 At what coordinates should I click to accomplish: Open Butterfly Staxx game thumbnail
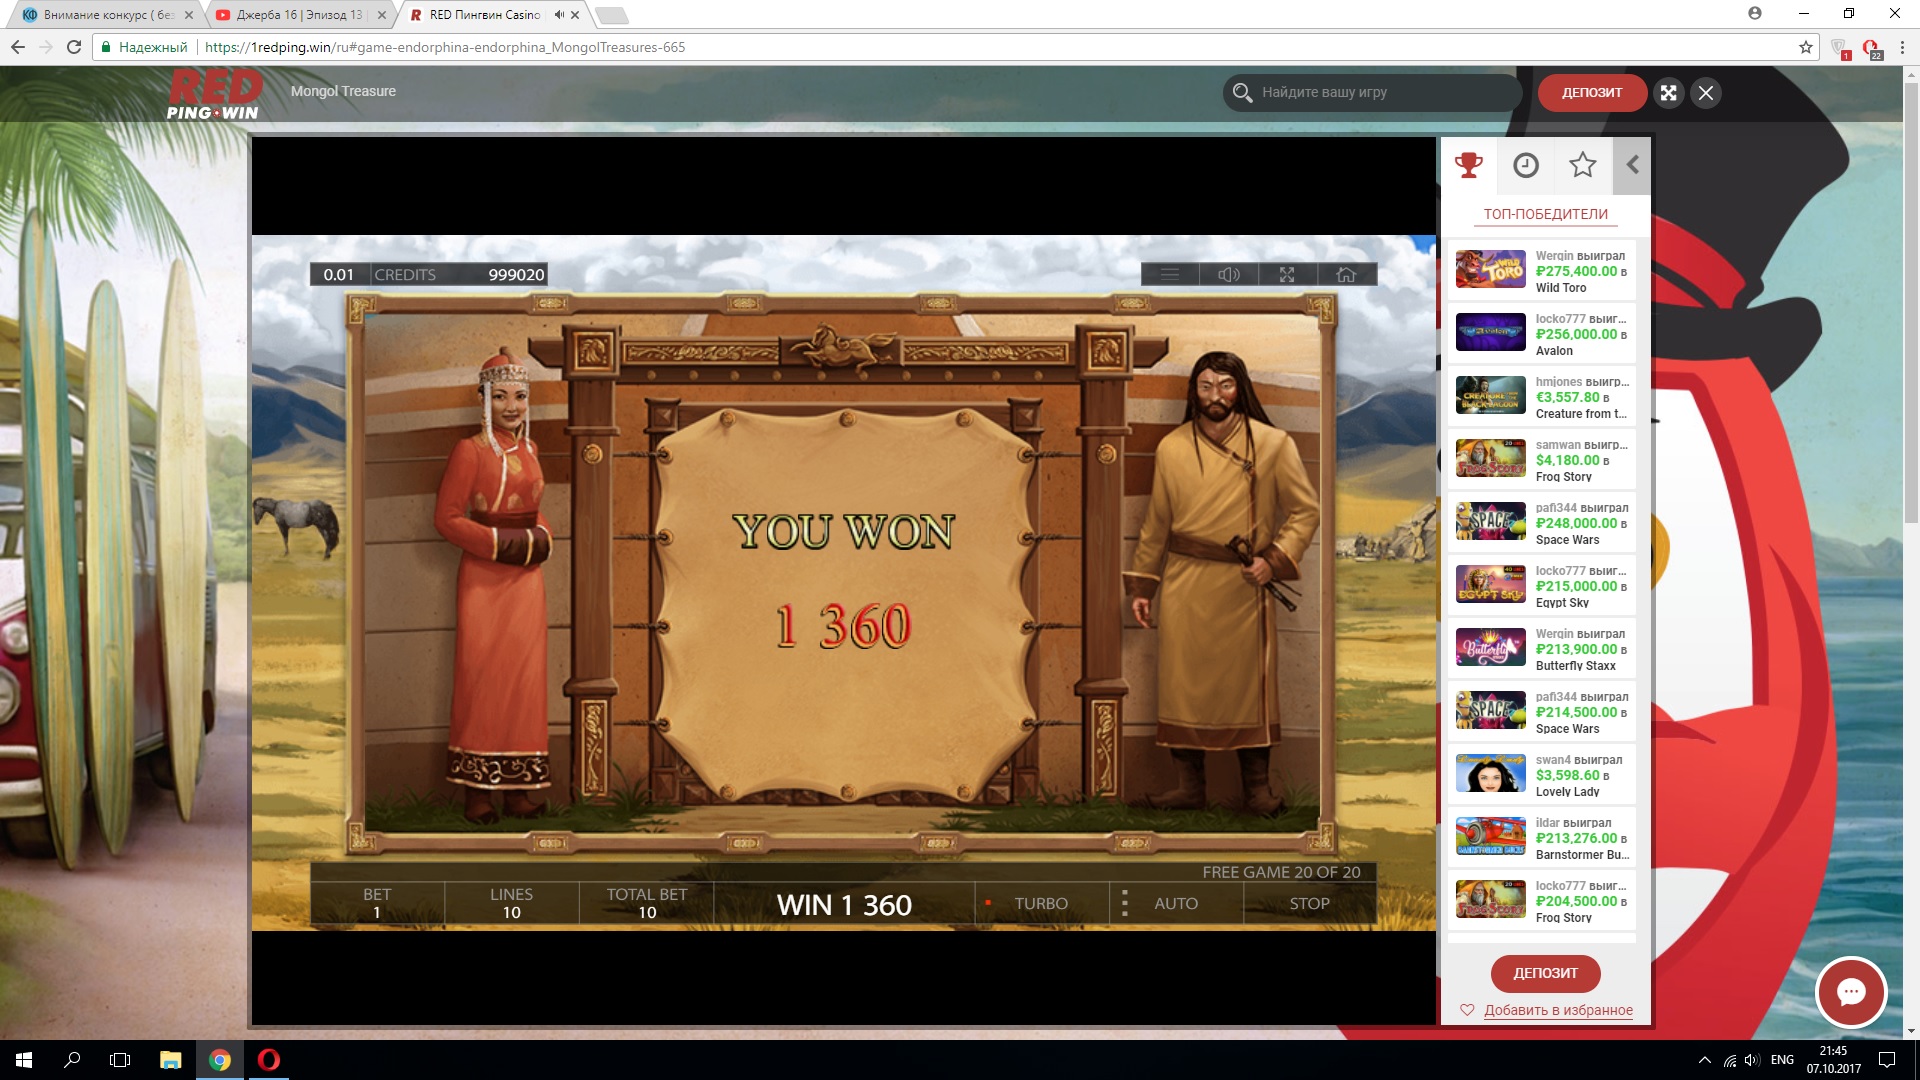click(x=1490, y=647)
